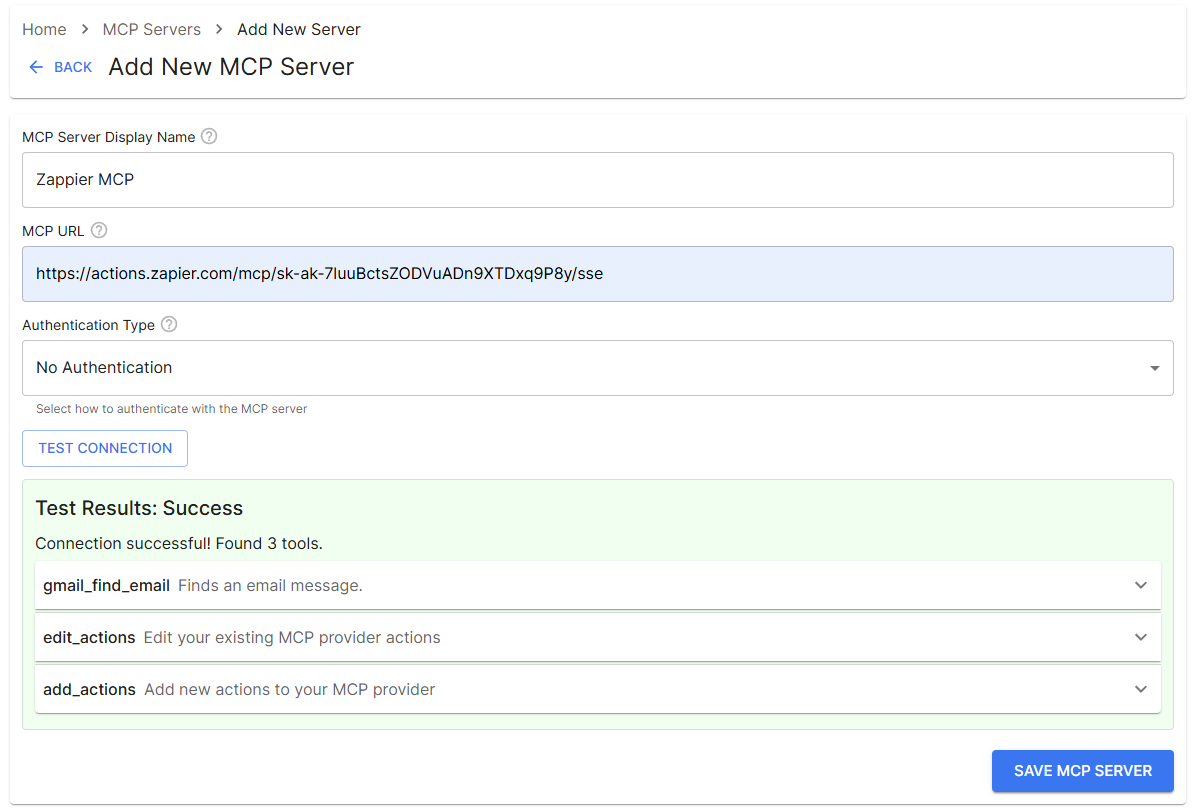Viewport: 1195px width, 812px height.
Task: Click the 'MCP URL' label
Action: coord(53,231)
